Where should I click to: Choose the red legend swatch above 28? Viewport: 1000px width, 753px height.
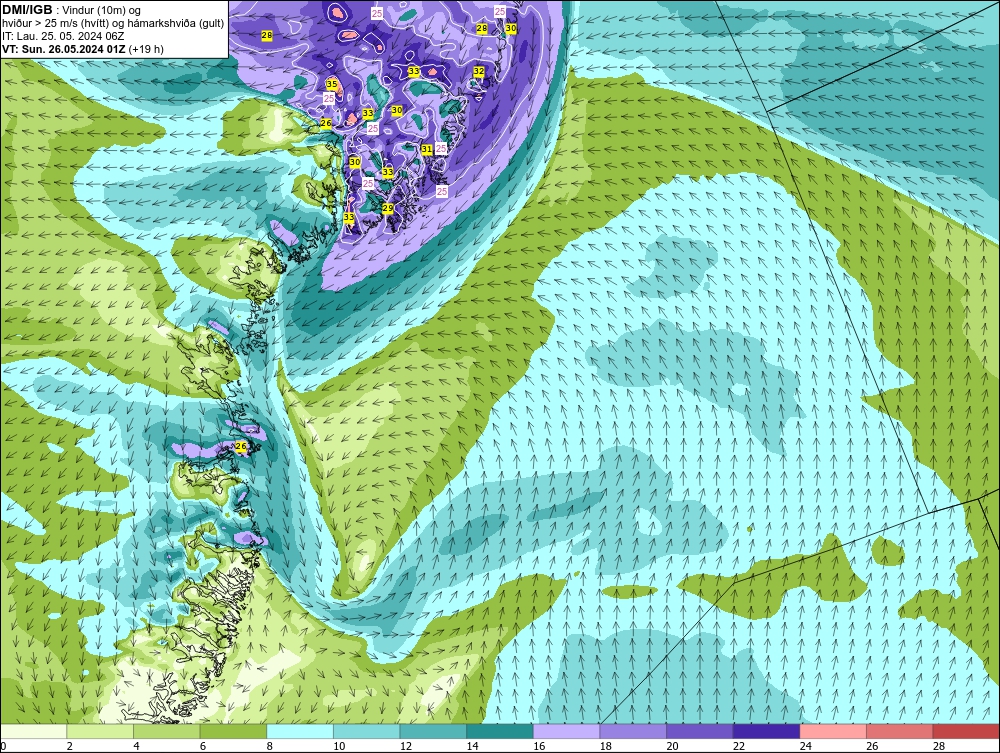pyautogui.click(x=966, y=731)
